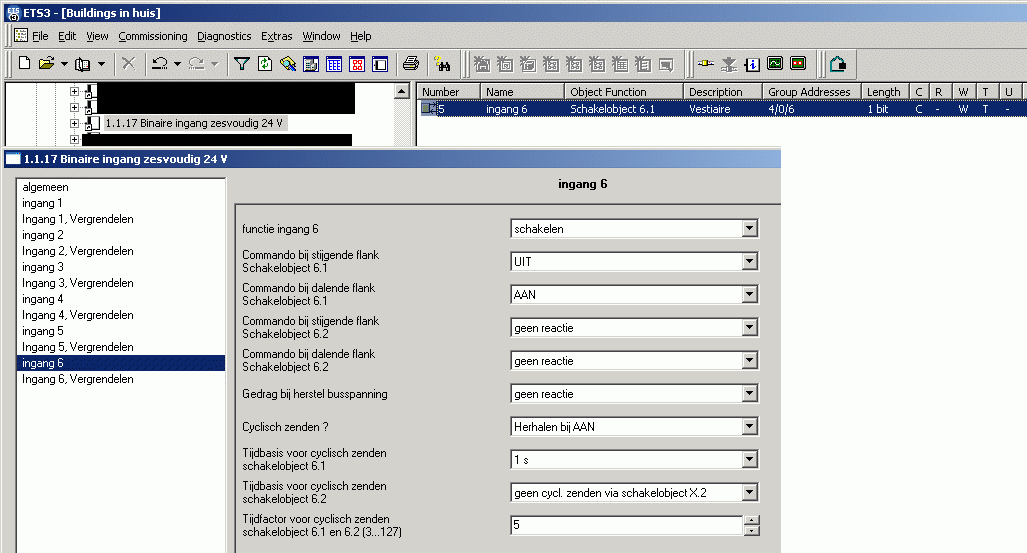Click the greyed-out Redo icon
Screen dimensions: 1027x553
click(196, 64)
